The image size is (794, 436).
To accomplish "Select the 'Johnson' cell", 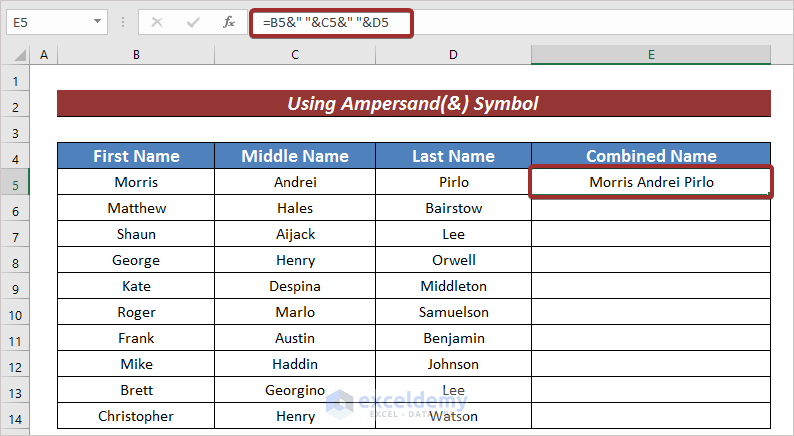I will point(453,364).
